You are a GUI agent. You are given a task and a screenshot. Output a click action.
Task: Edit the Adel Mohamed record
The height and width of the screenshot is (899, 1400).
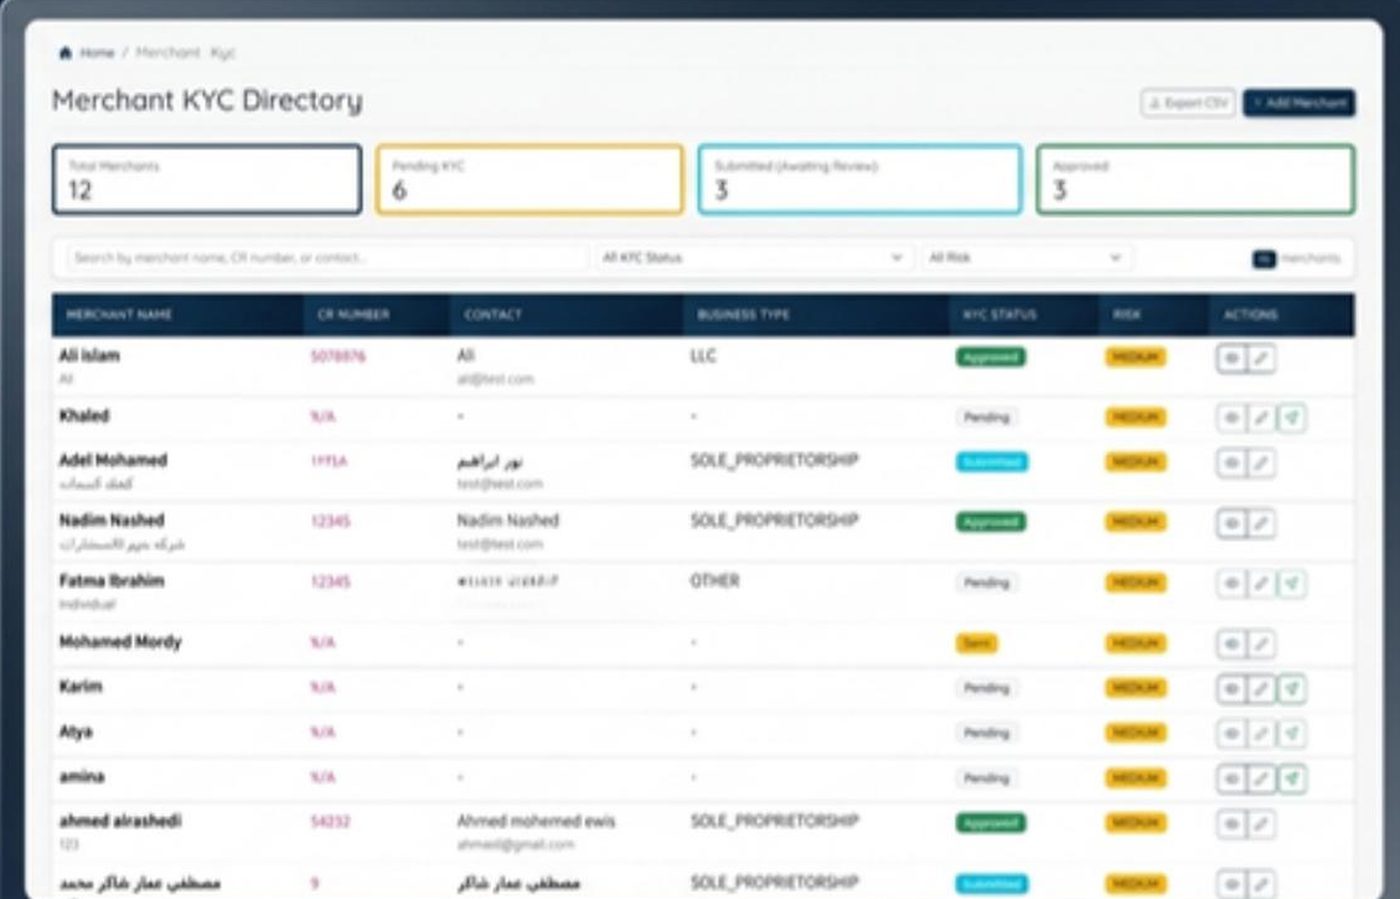coord(1261,463)
